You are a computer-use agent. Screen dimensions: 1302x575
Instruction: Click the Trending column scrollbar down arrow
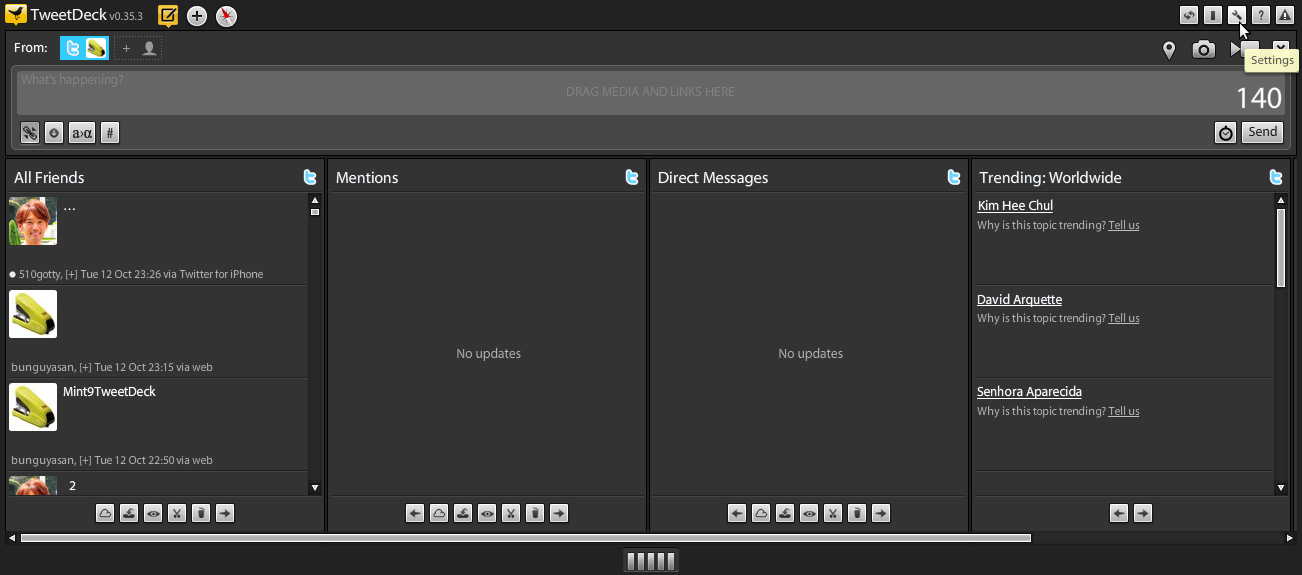[x=1281, y=488]
